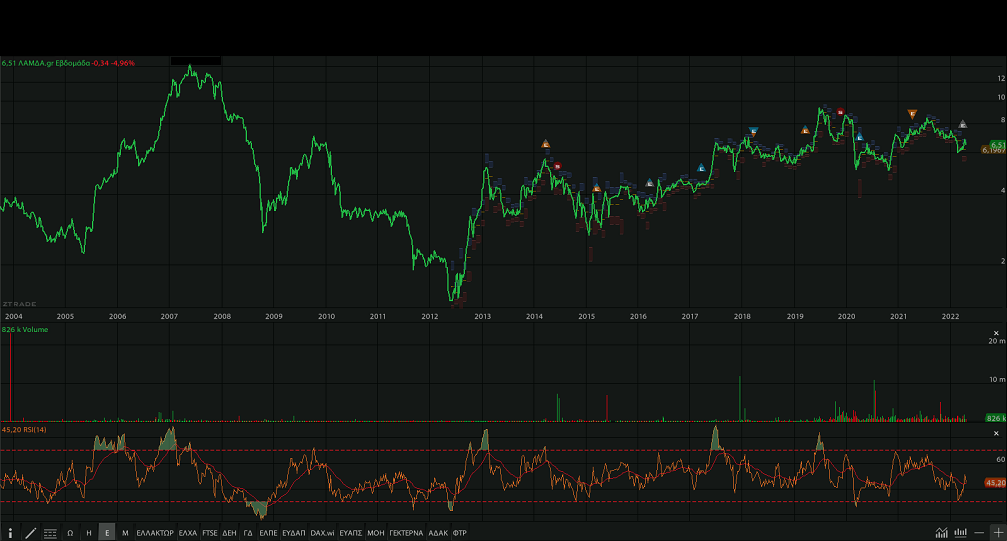This screenshot has width=1007, height=541.
Task: Open the FTSE symbol shortcut
Action: coord(209,533)
